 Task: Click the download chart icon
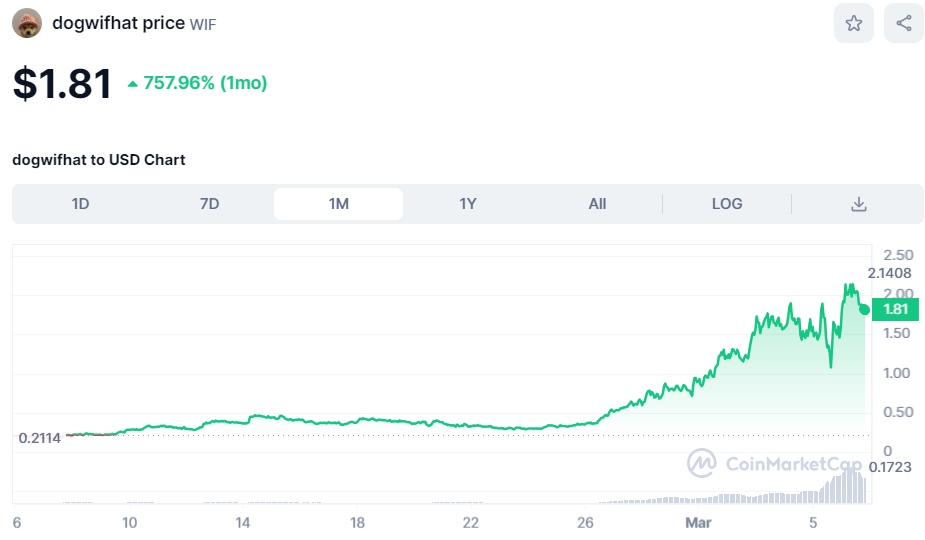coord(858,204)
